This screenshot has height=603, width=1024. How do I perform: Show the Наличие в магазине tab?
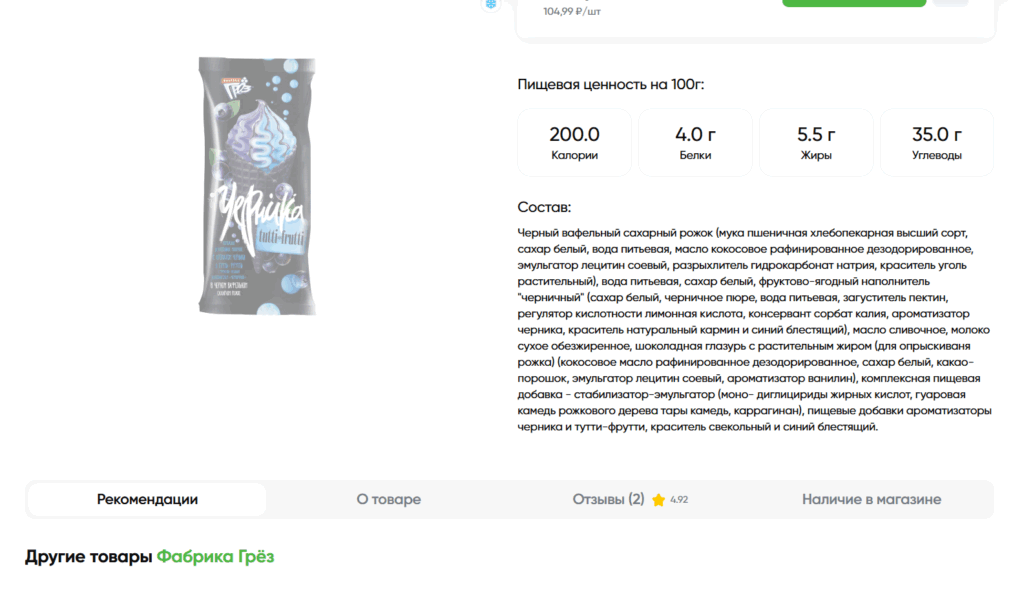point(871,499)
